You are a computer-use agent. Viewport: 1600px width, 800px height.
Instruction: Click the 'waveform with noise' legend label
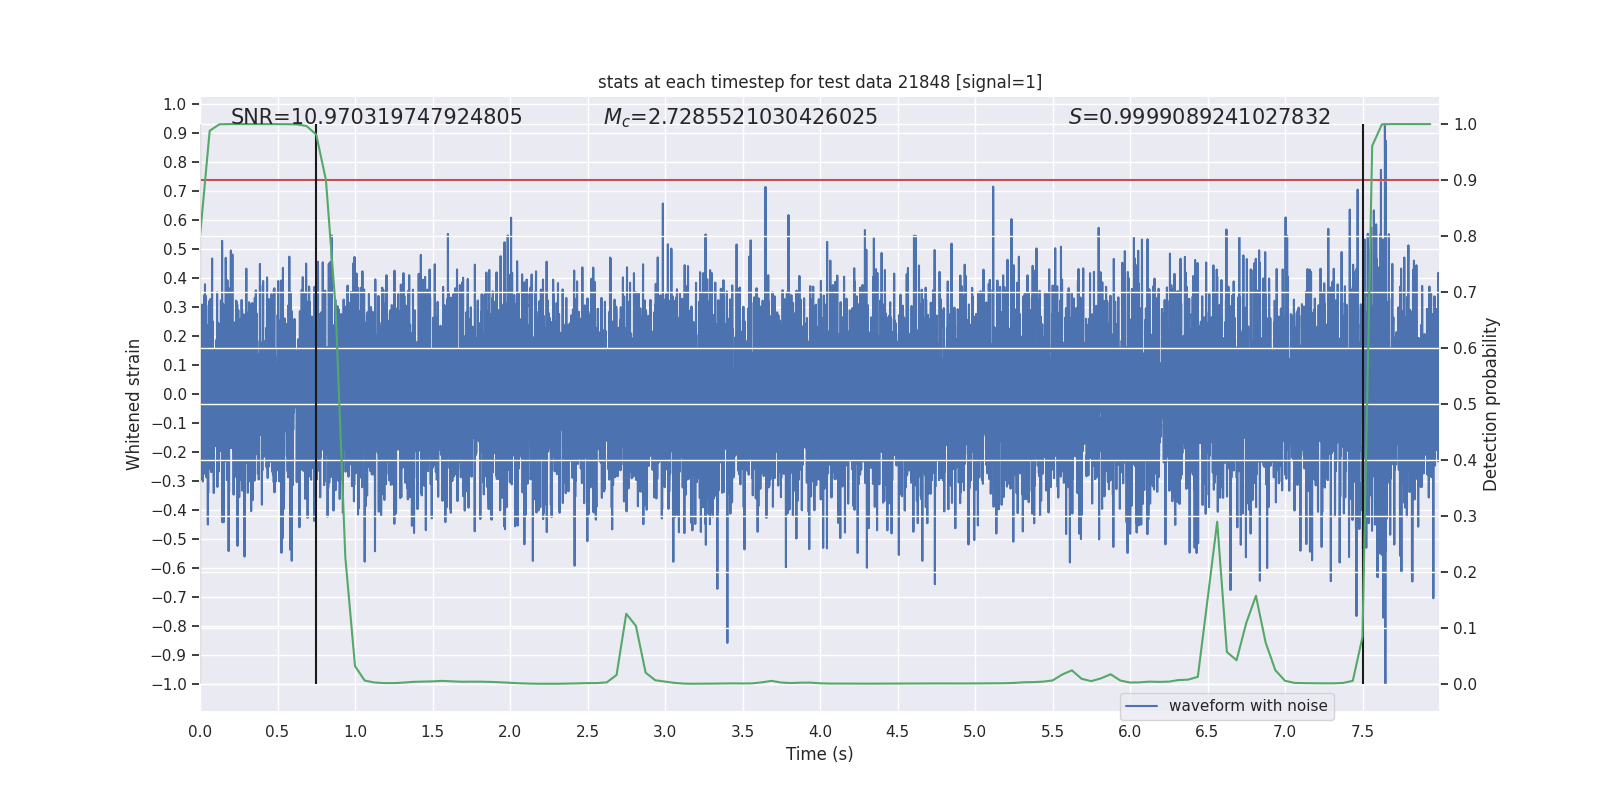coord(1247,706)
